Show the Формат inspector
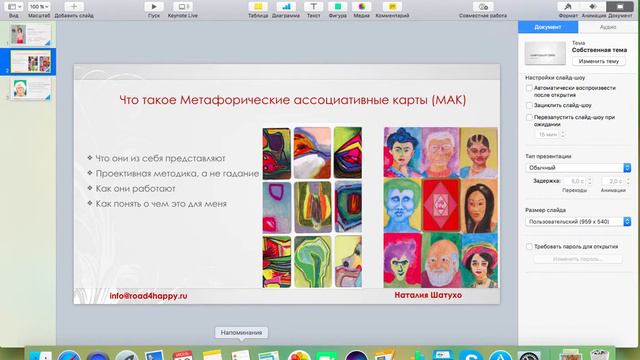 568,7
